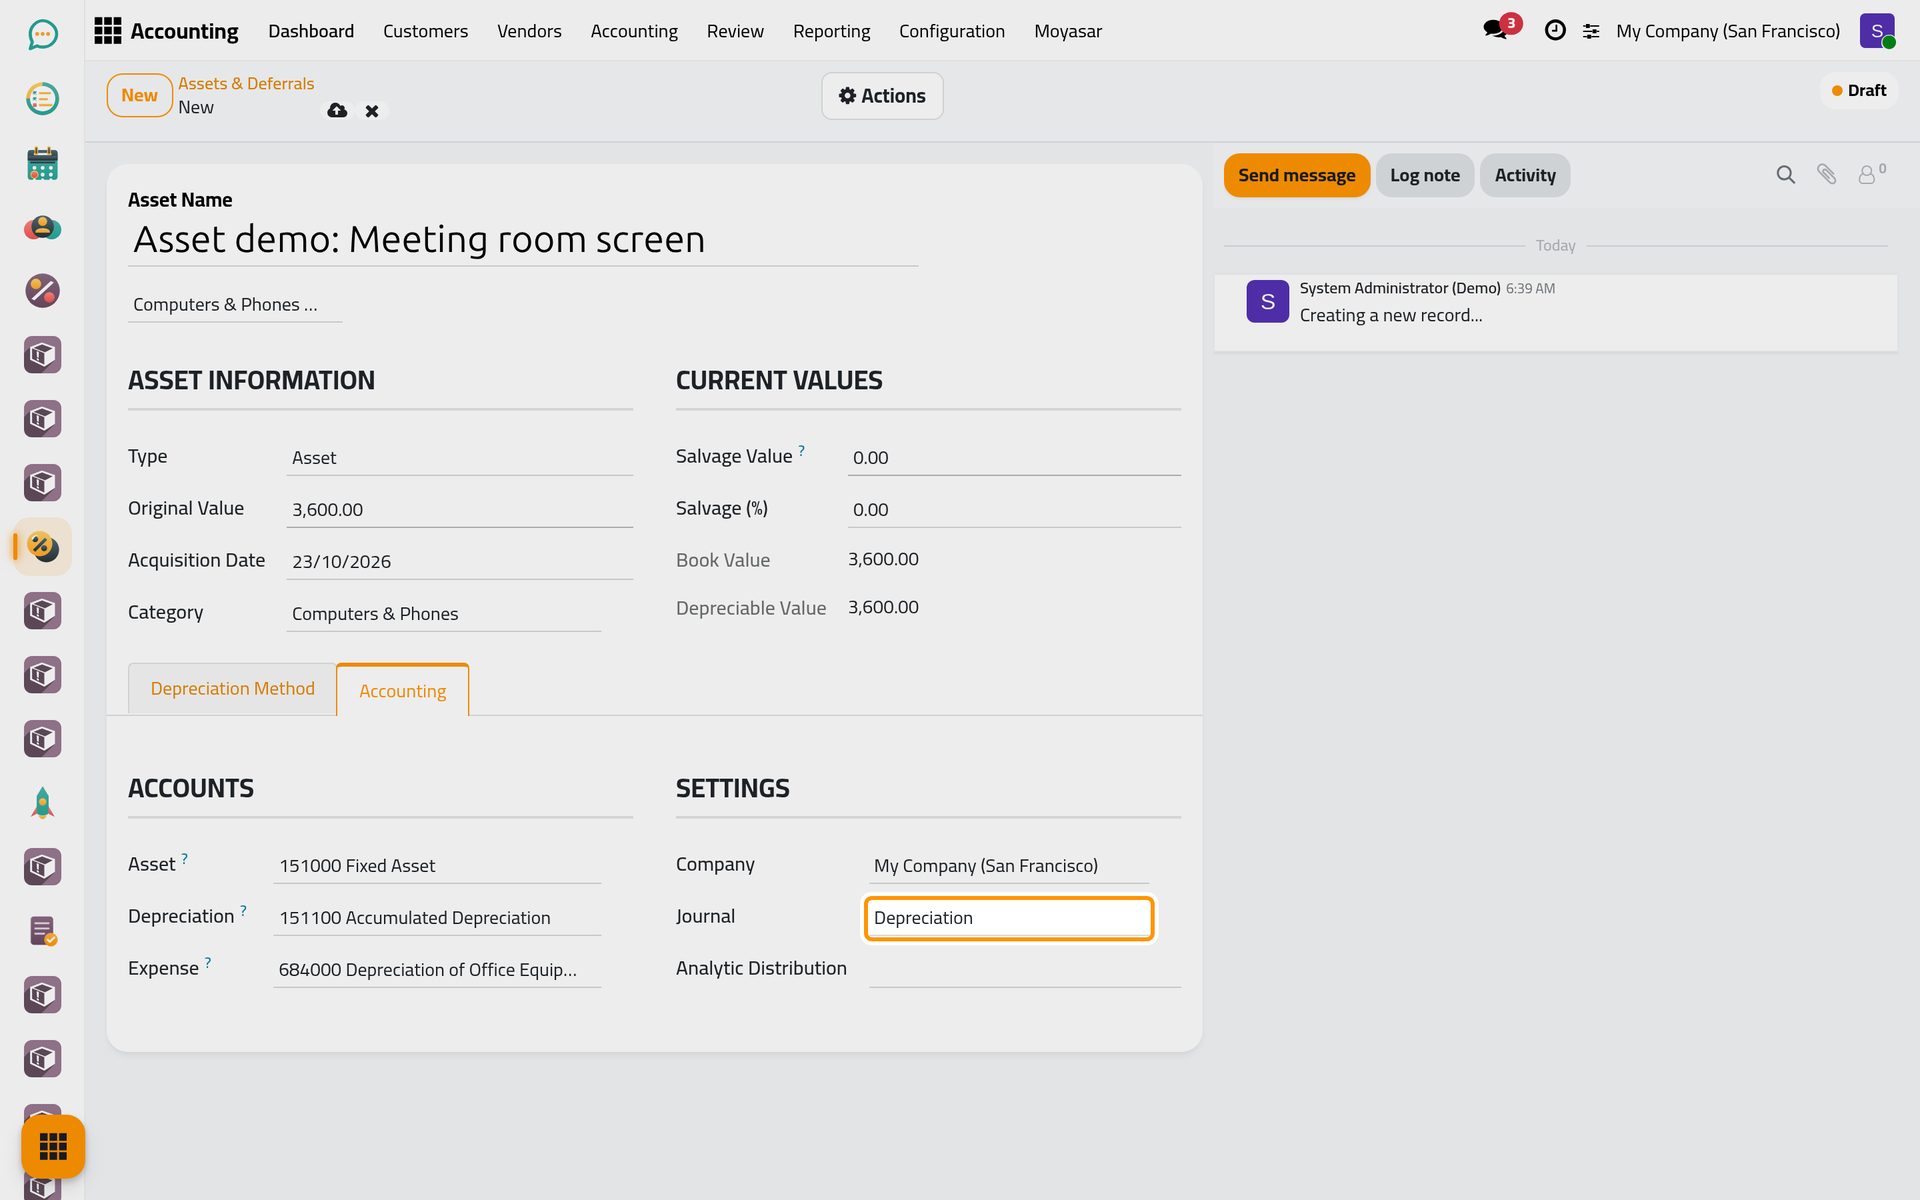Save record manually with cloud upload icon
The width and height of the screenshot is (1920, 1200).
(x=337, y=110)
